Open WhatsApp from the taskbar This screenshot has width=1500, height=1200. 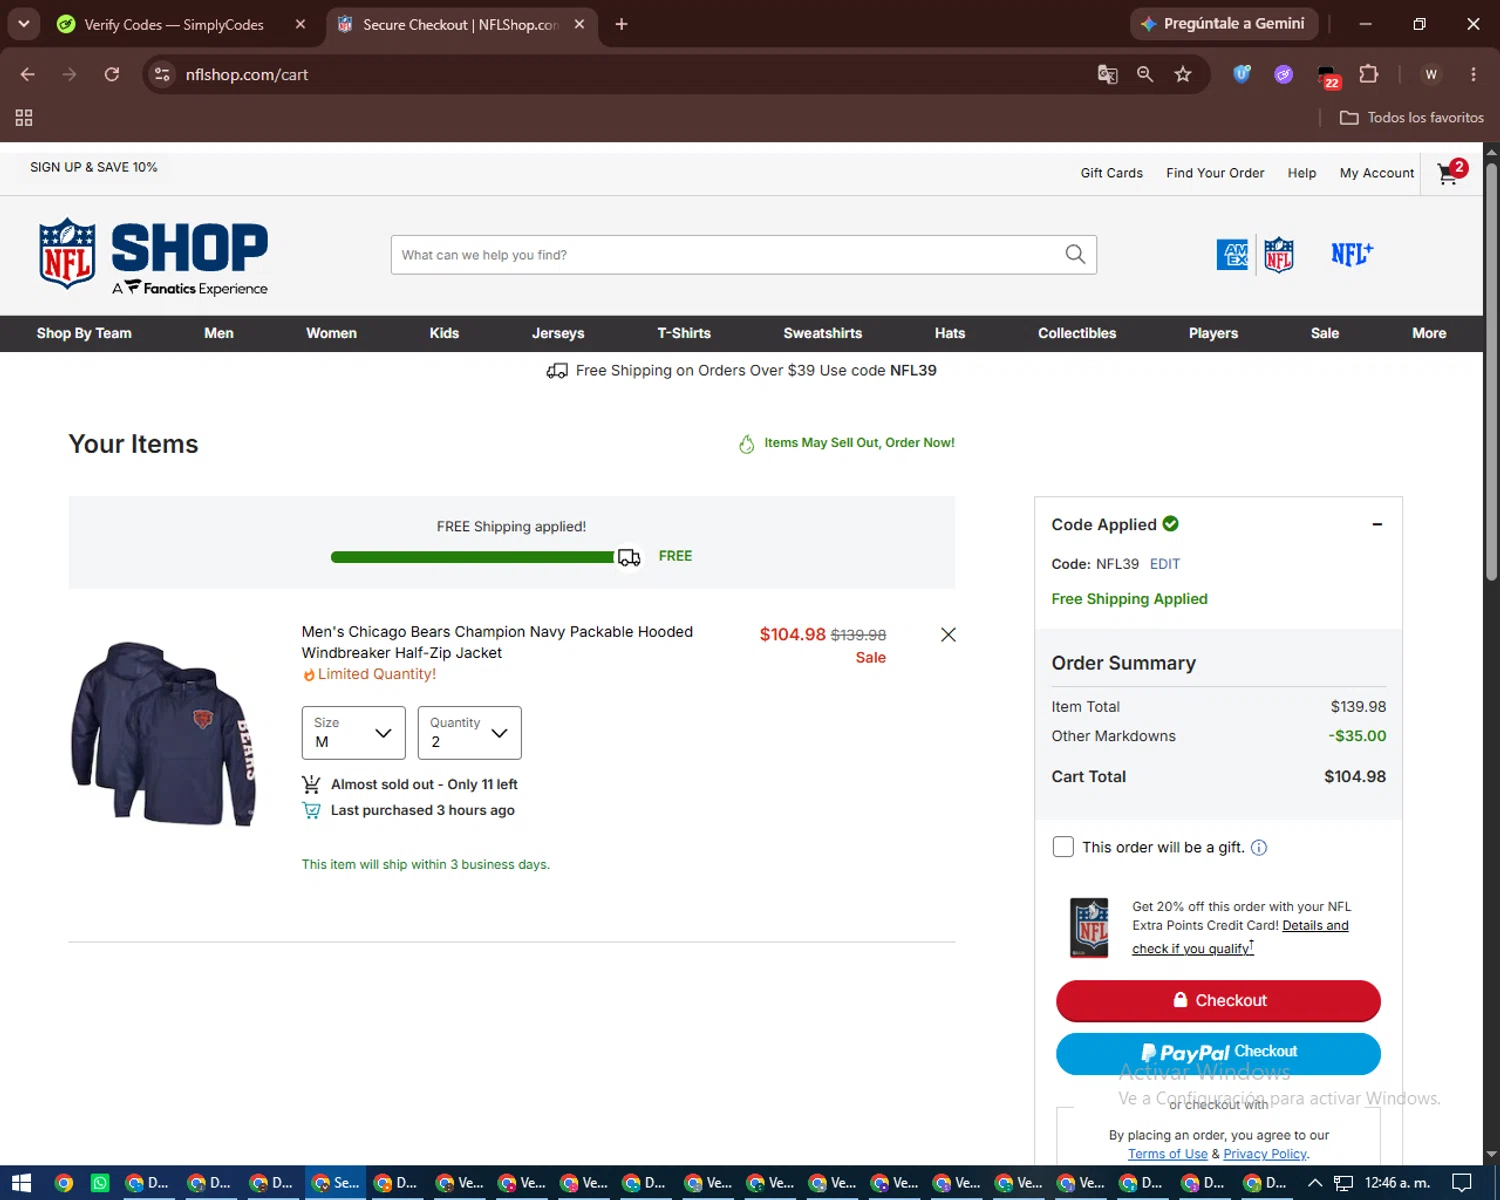pyautogui.click(x=100, y=1183)
